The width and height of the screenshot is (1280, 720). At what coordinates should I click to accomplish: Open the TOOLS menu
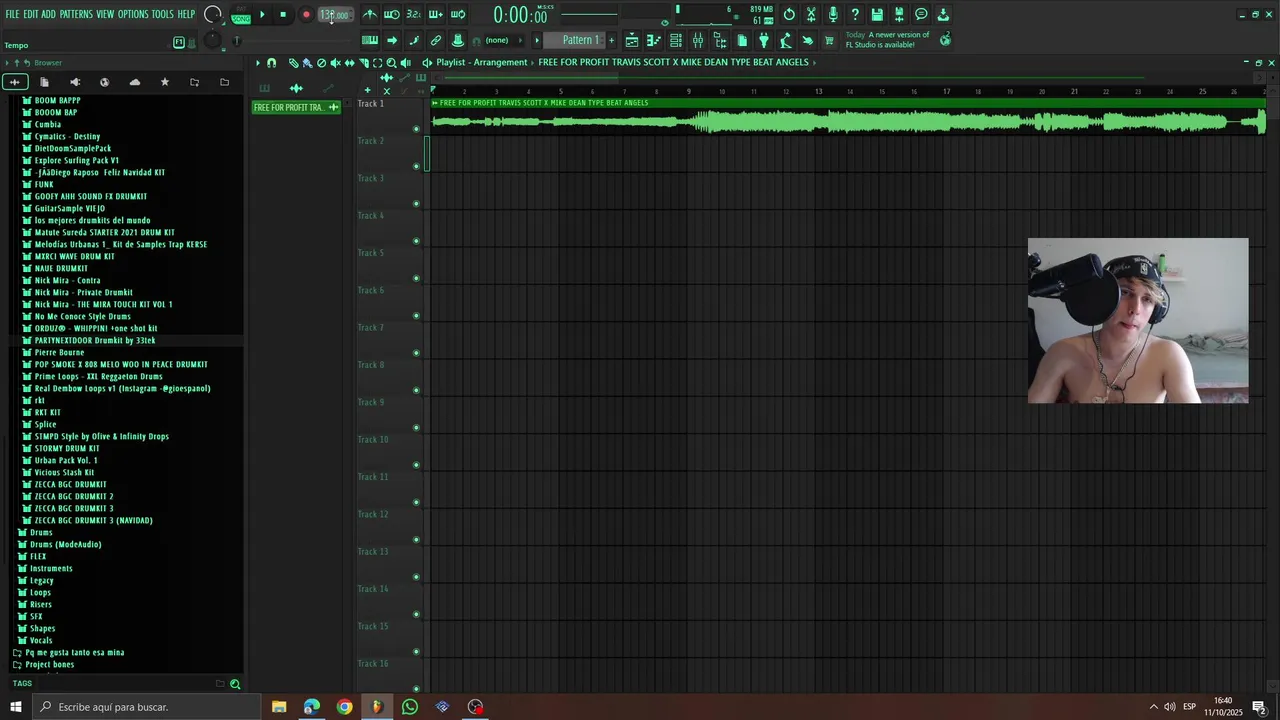point(162,14)
